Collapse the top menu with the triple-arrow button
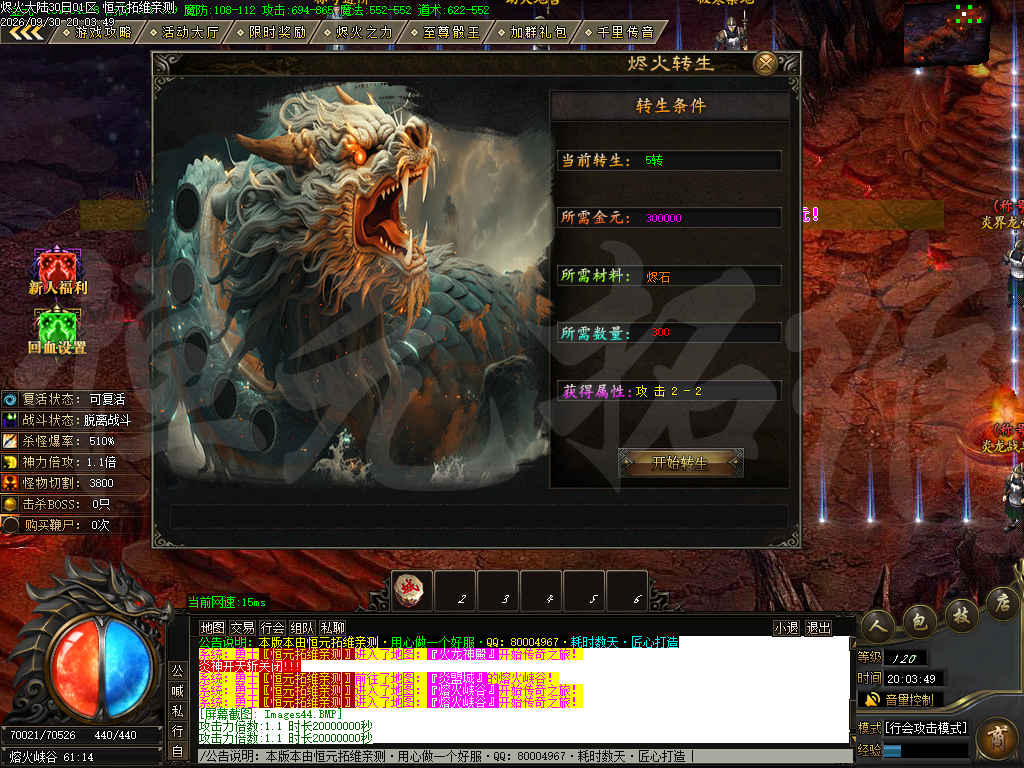Viewport: 1024px width, 768px height. pyautogui.click(x=26, y=33)
